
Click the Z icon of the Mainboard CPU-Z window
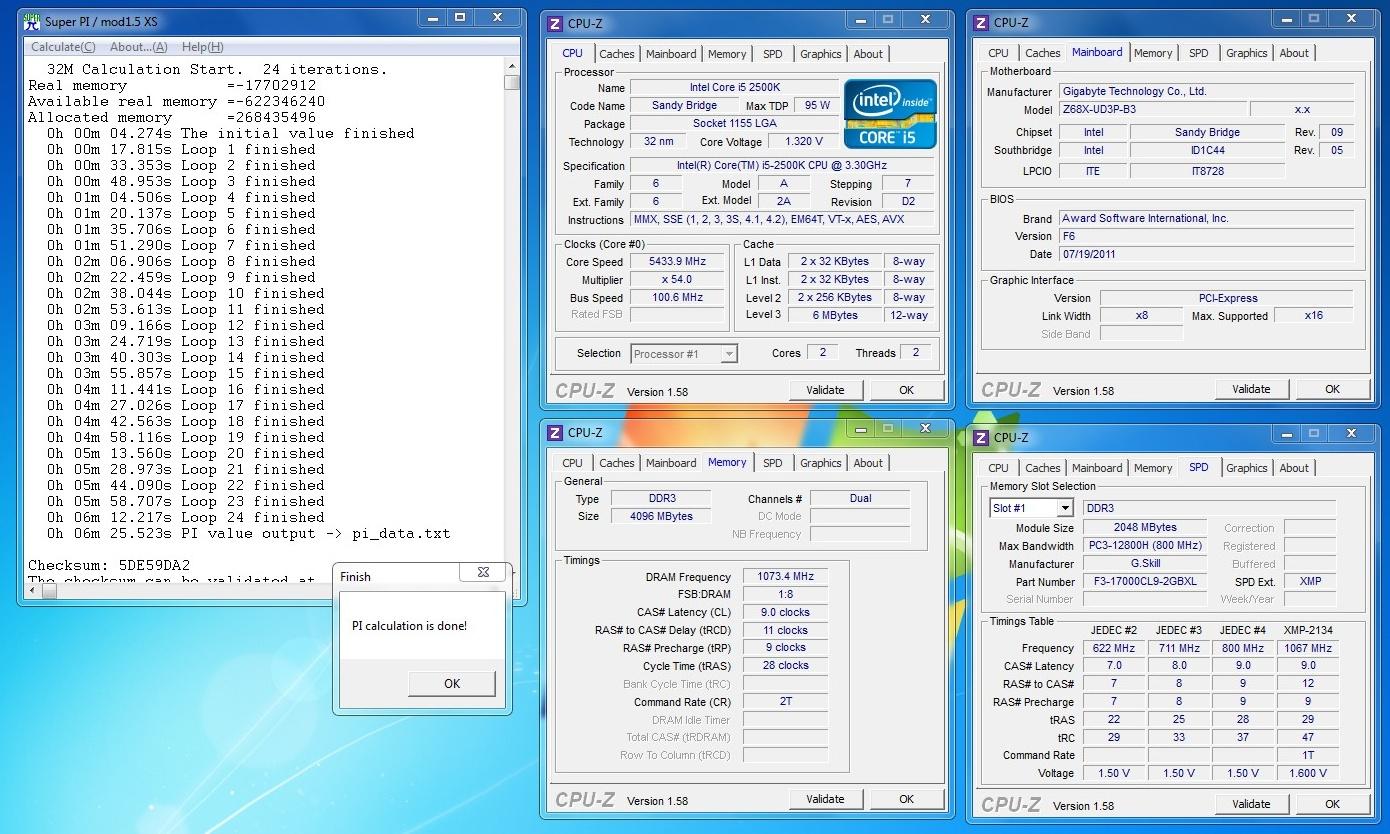[x=981, y=22]
